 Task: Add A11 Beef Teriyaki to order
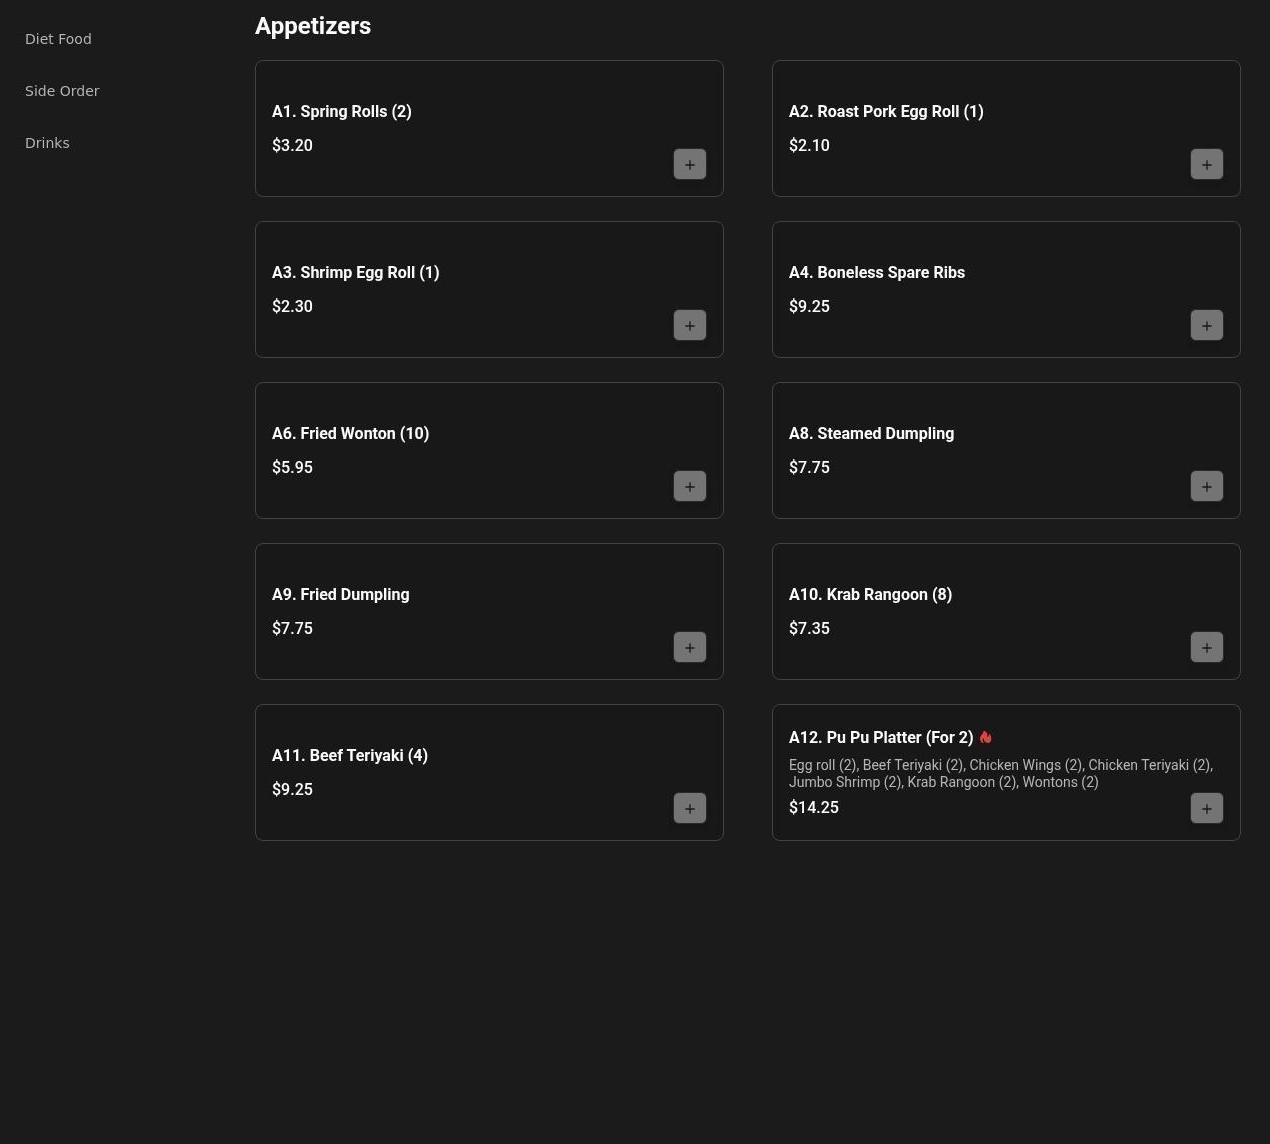pyautogui.click(x=689, y=809)
